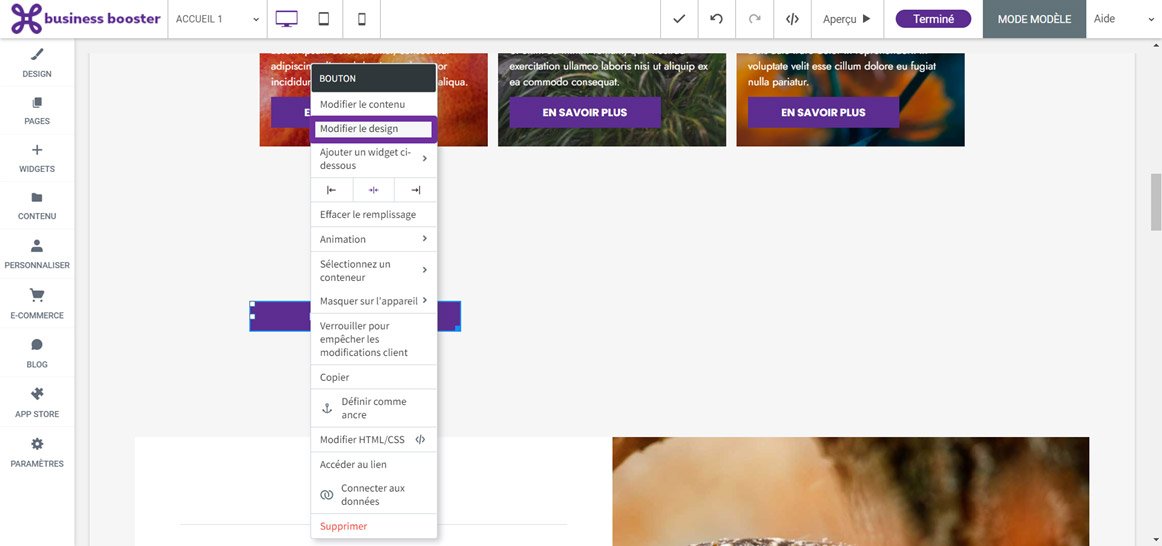Switch to mobile phone view icon
Image resolution: width=1162 pixels, height=546 pixels.
(362, 19)
